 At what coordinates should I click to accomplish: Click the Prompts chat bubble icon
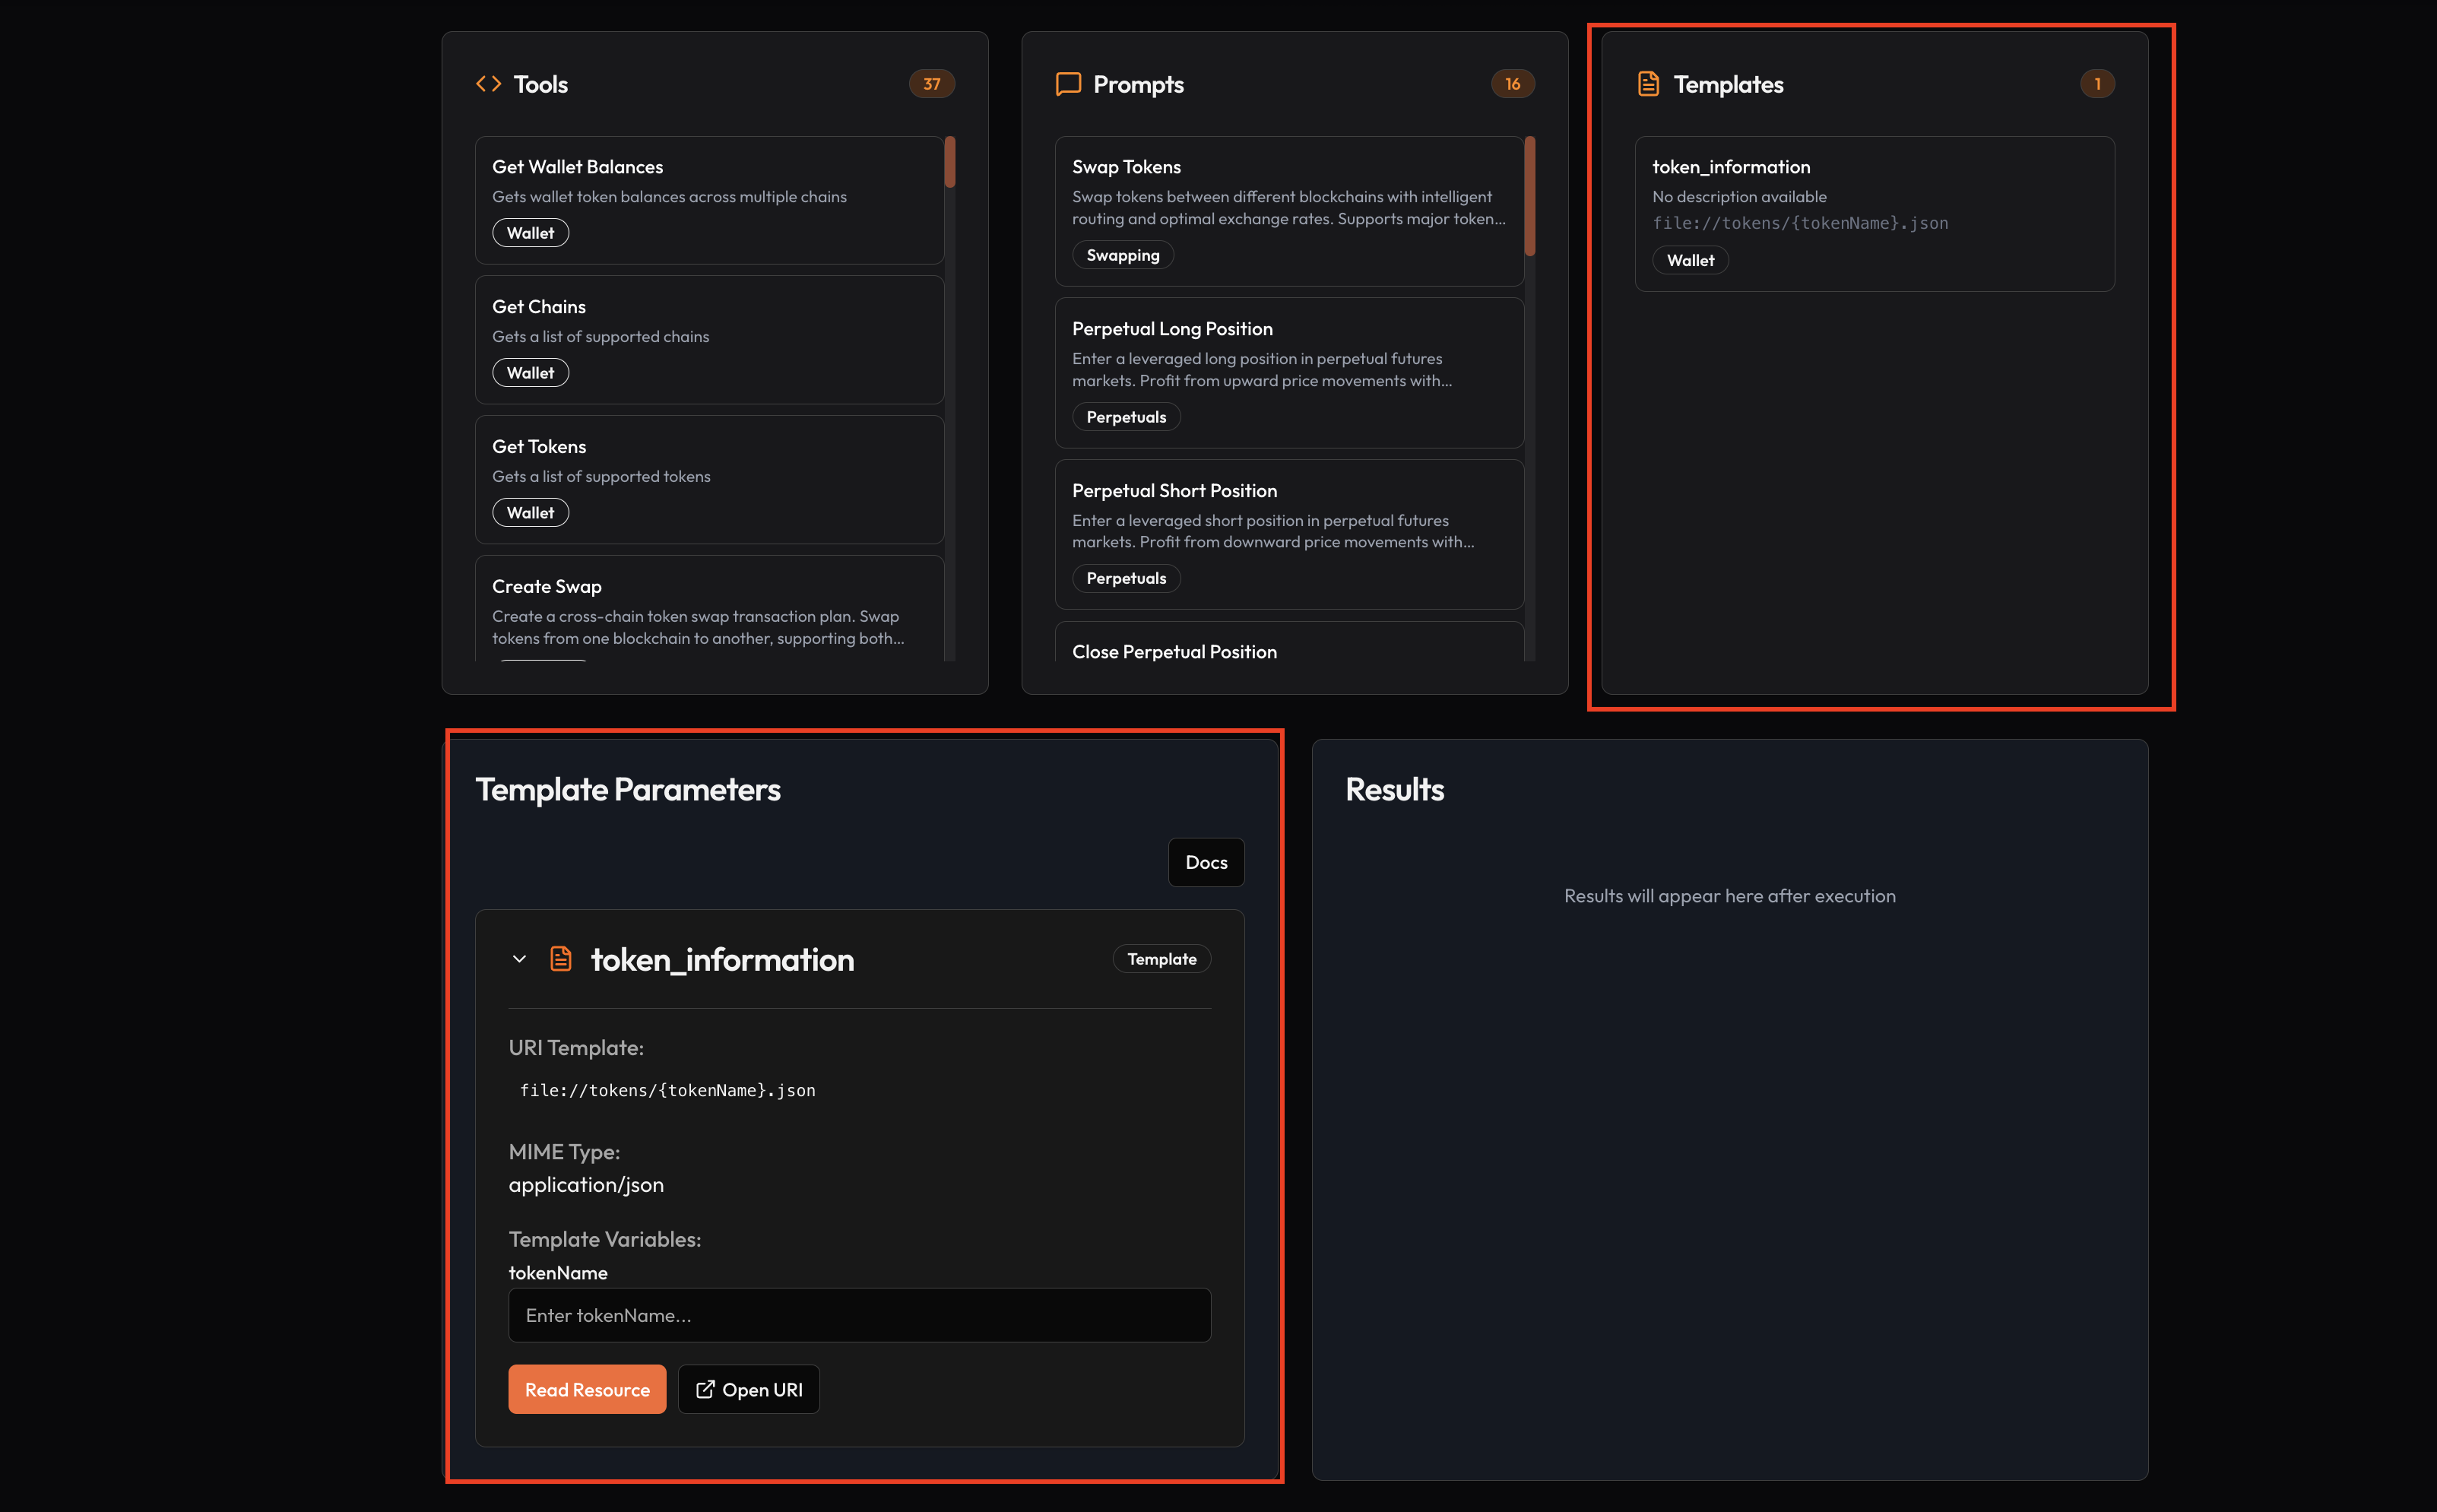(1068, 84)
